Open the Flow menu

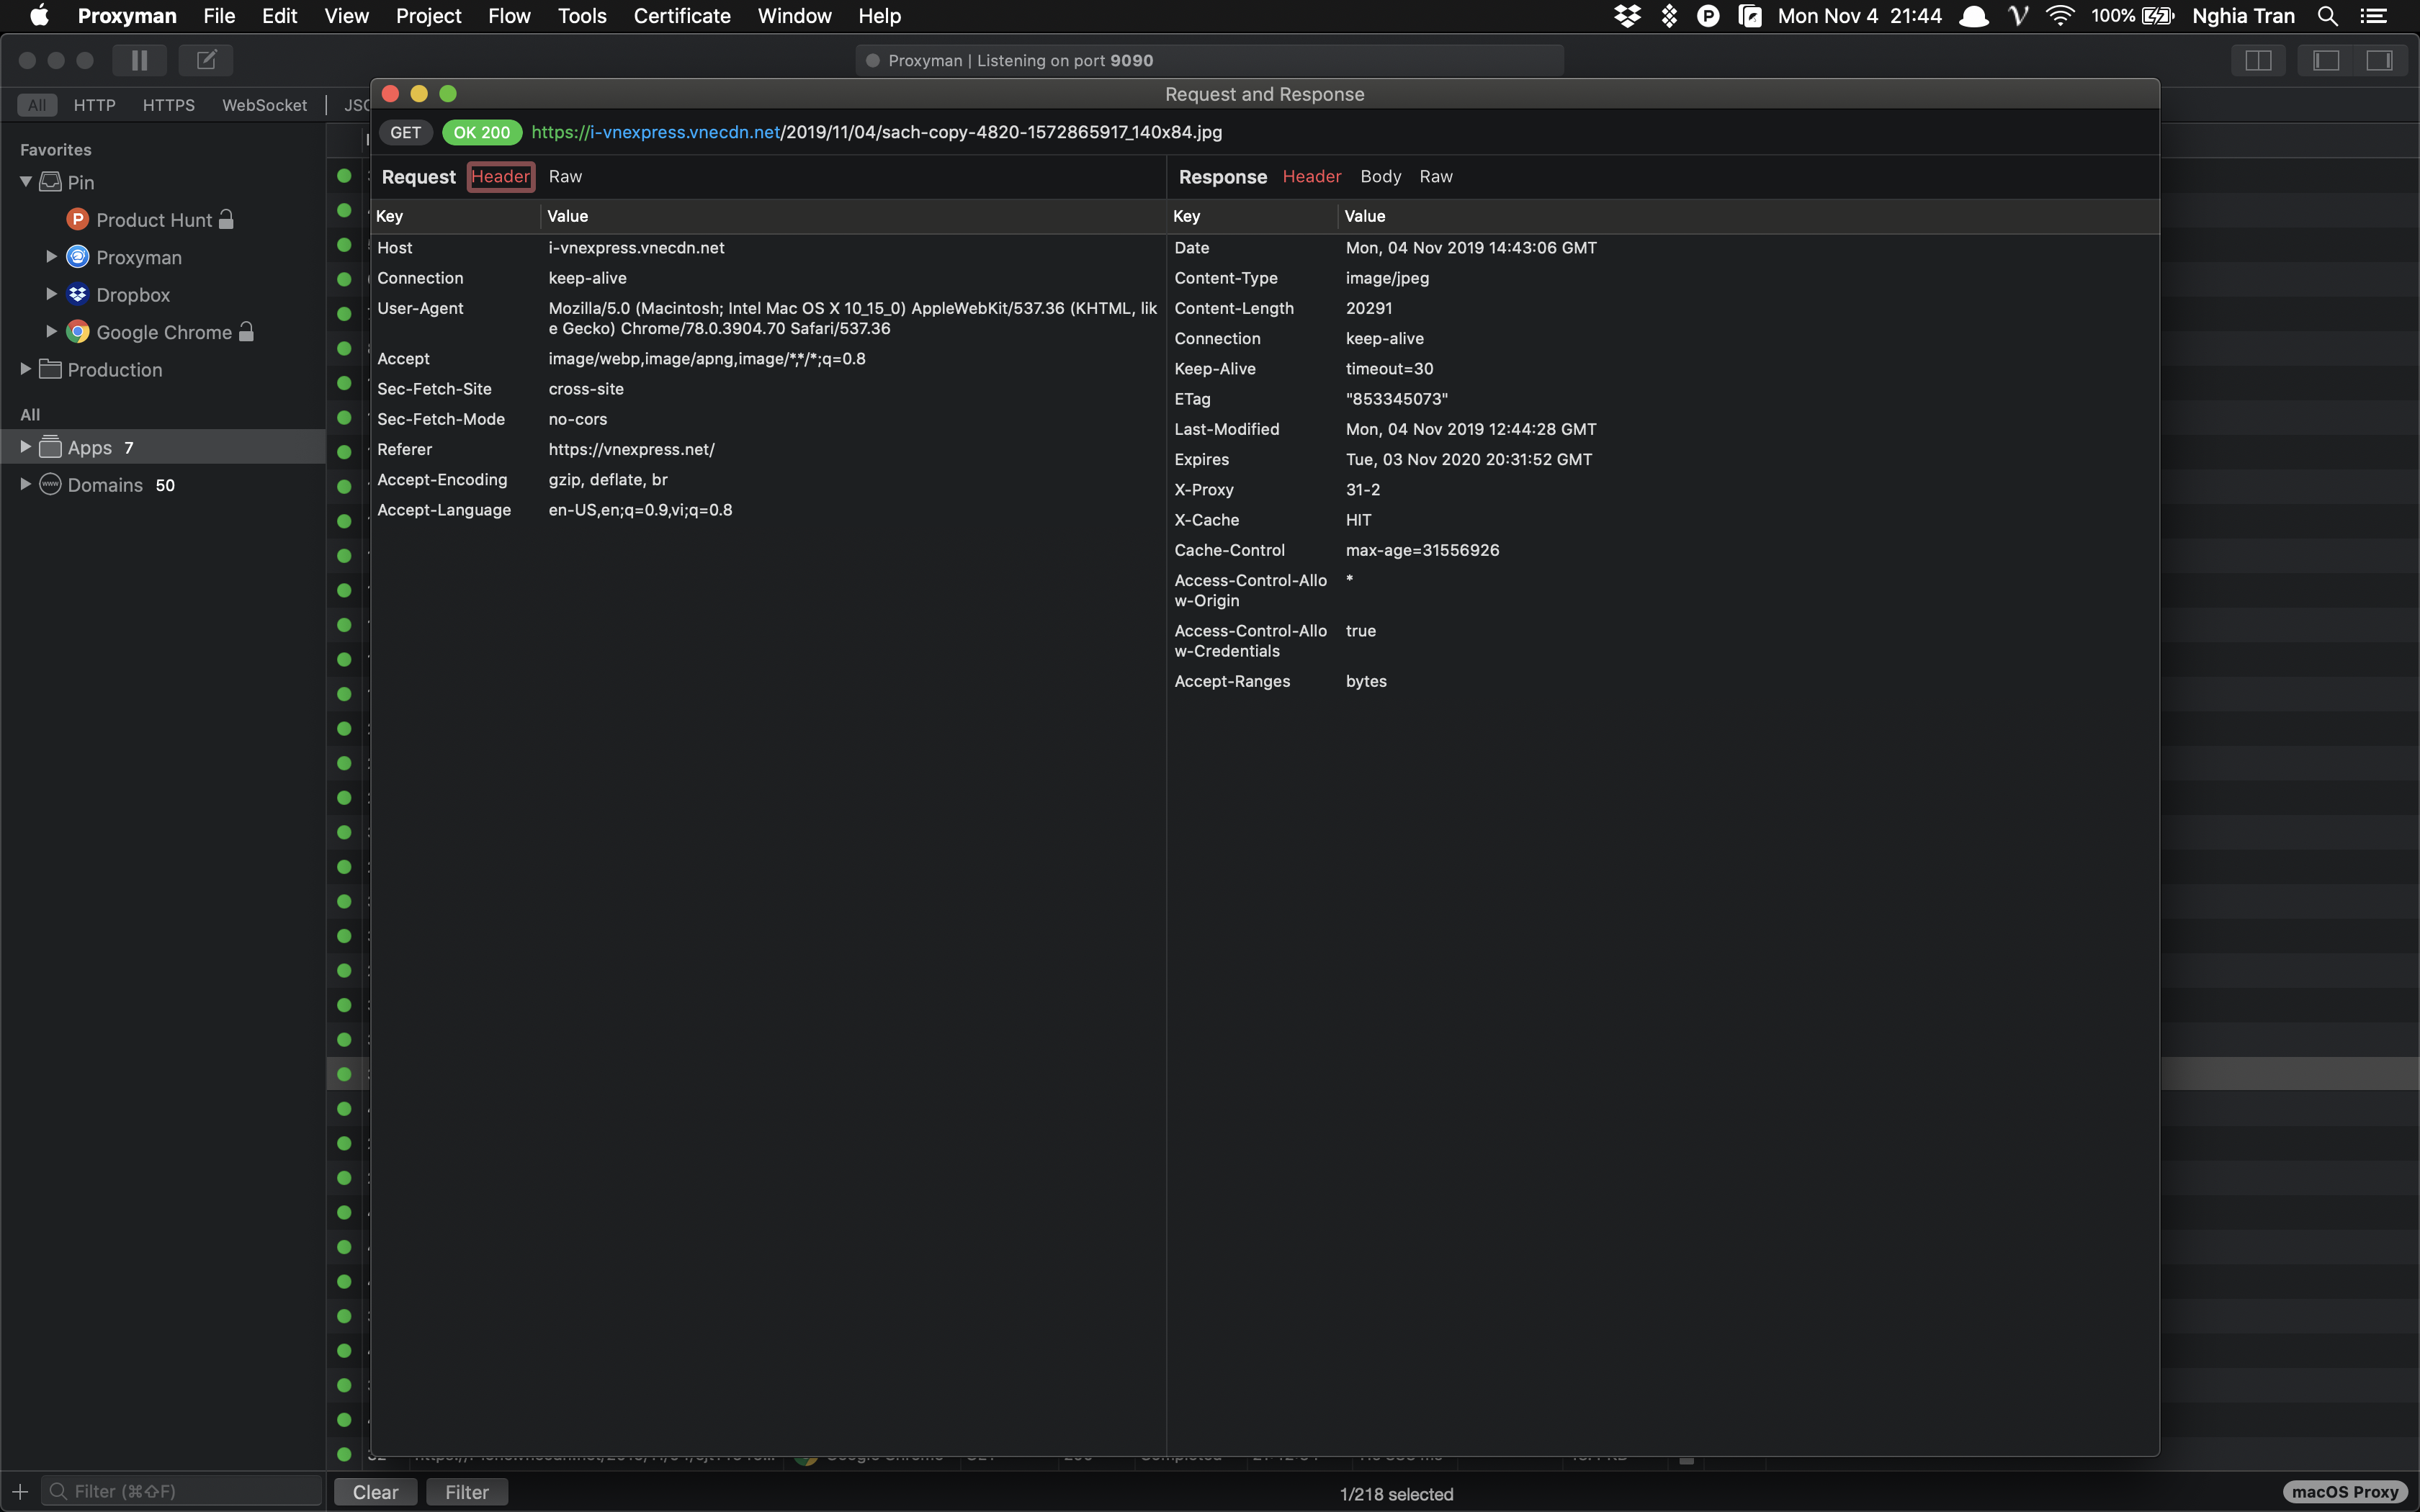[x=509, y=16]
